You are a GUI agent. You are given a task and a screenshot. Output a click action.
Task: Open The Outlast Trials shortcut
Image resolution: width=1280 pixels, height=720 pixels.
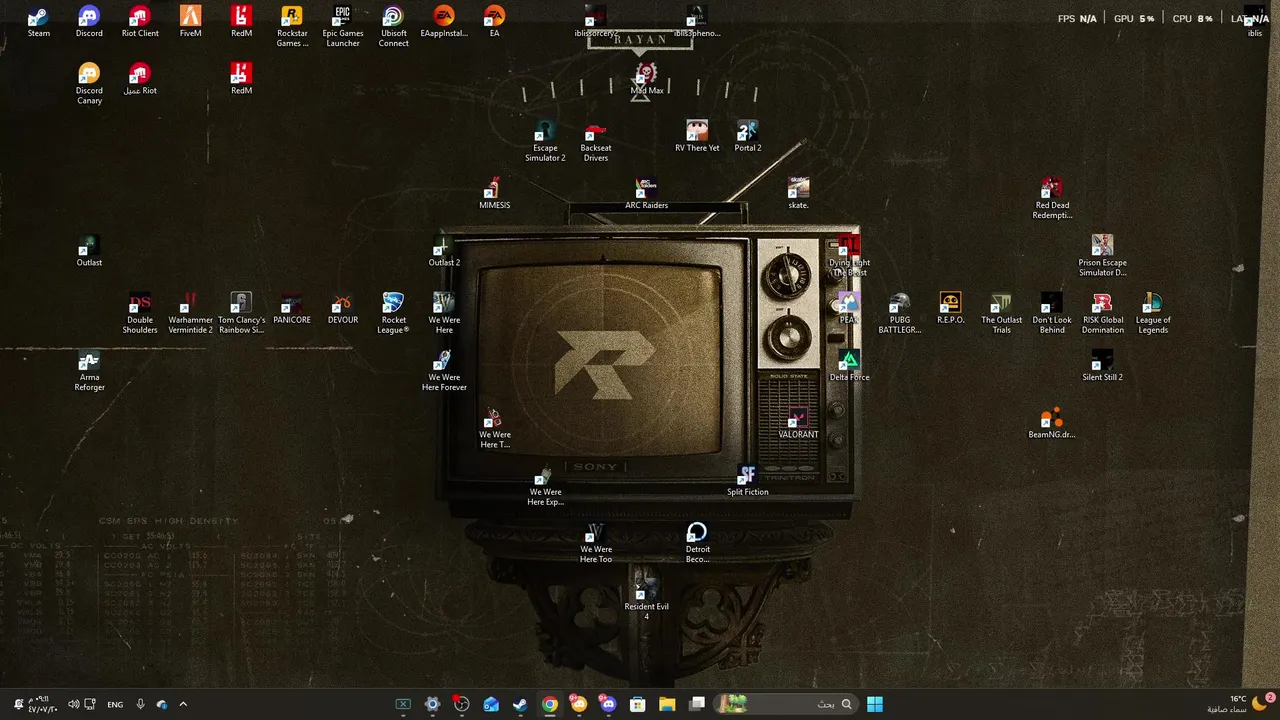pyautogui.click(x=1001, y=314)
